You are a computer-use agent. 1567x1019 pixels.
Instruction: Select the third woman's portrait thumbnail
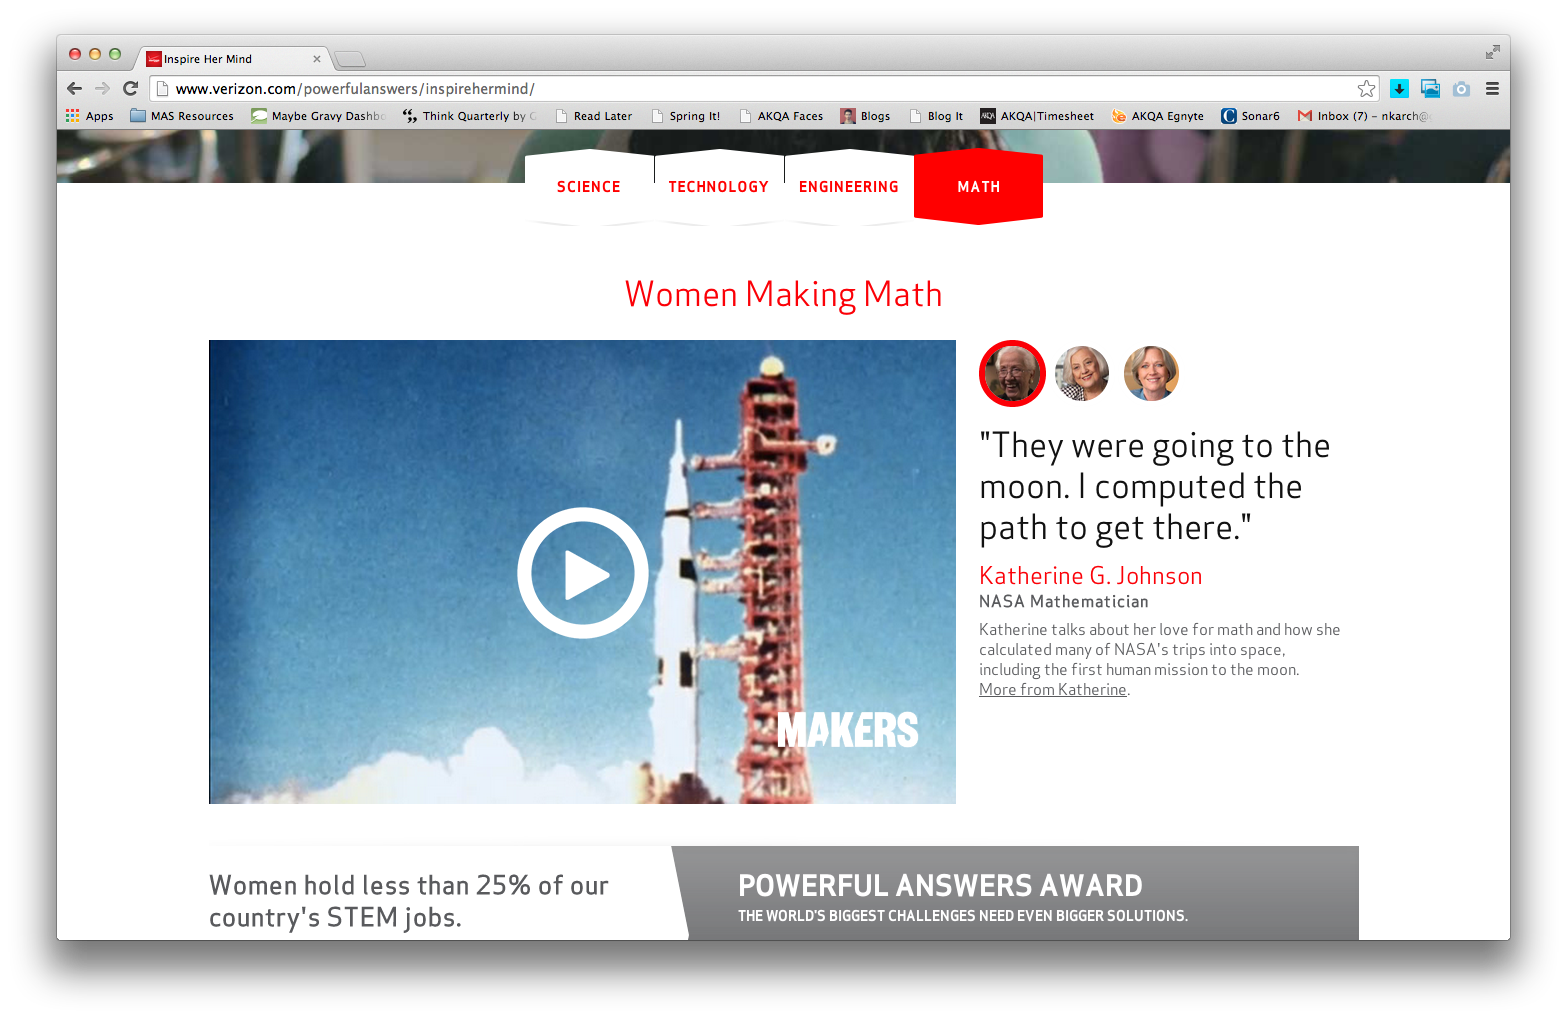coord(1151,373)
